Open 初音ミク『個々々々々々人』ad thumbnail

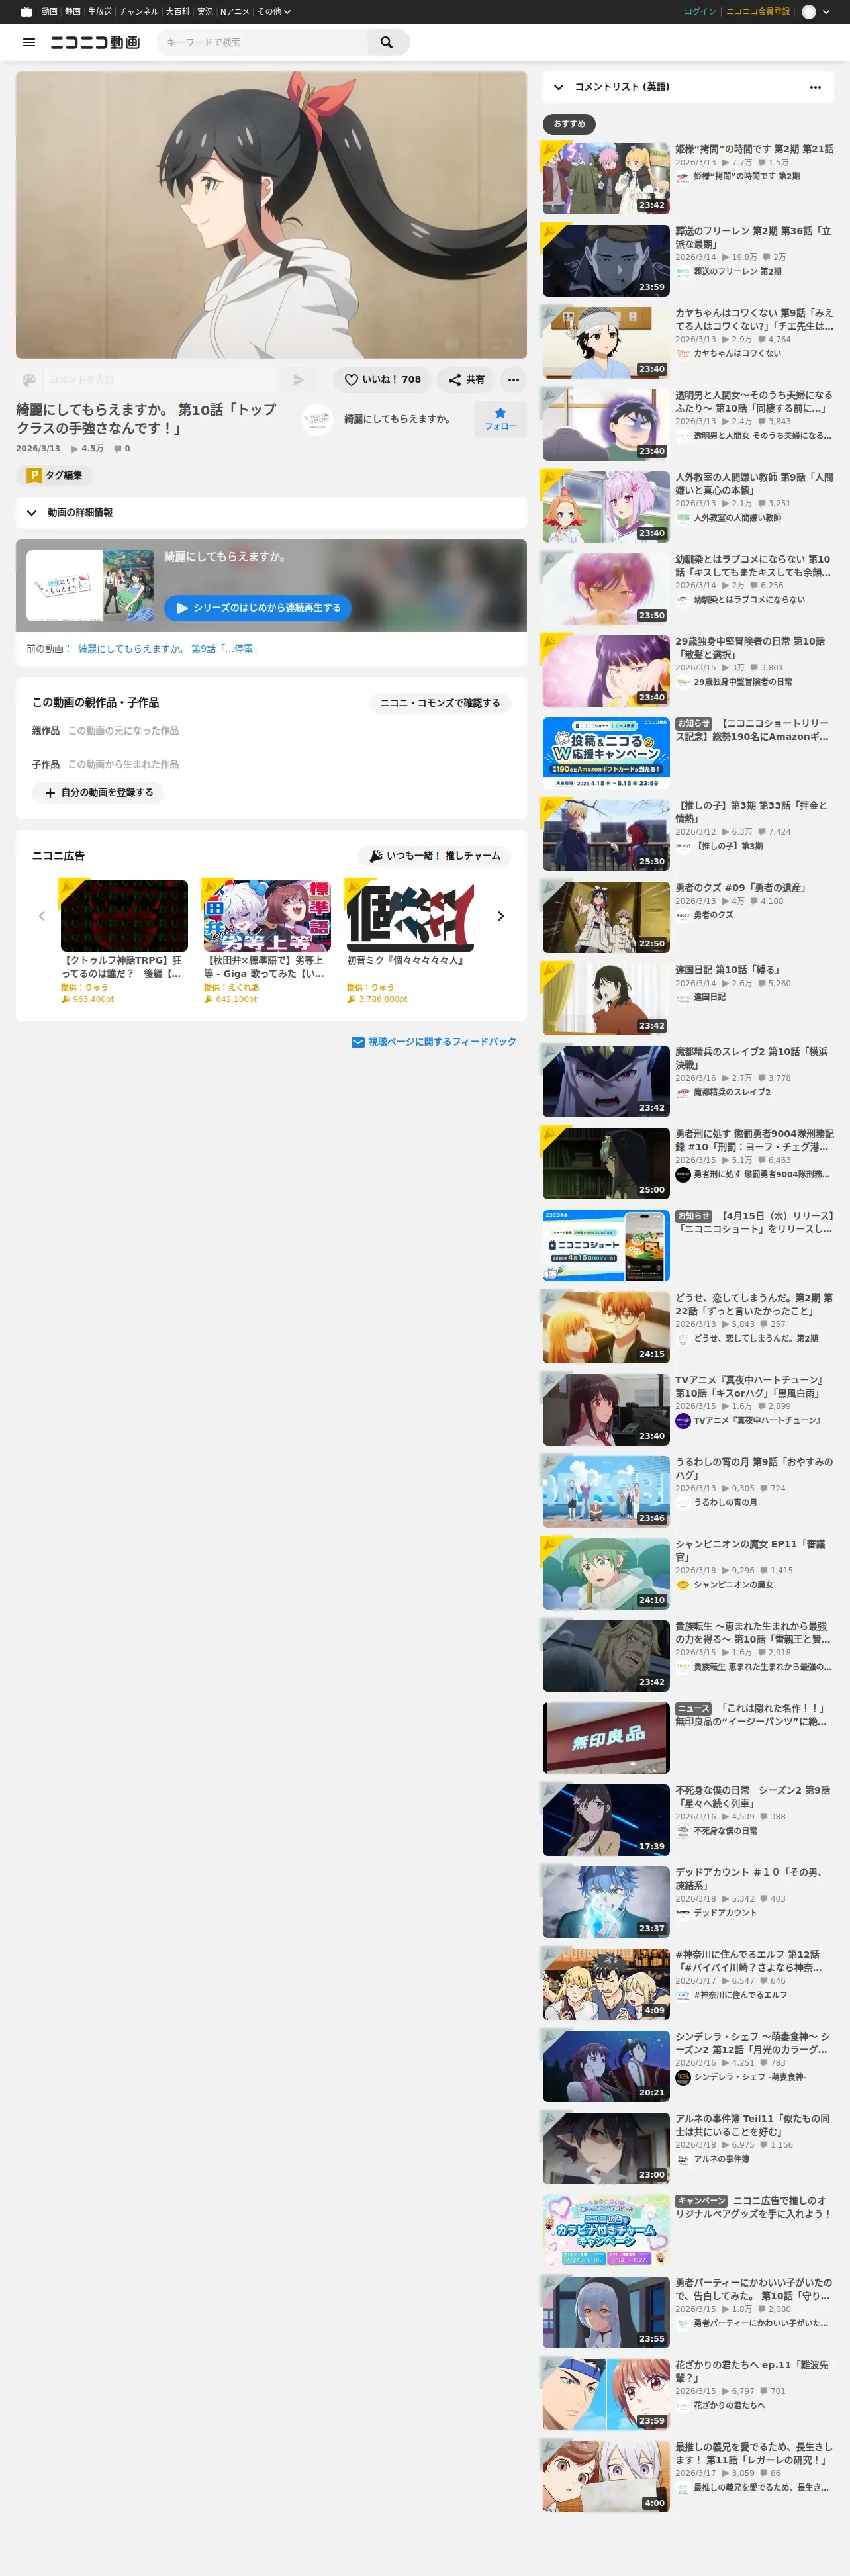[x=410, y=916]
